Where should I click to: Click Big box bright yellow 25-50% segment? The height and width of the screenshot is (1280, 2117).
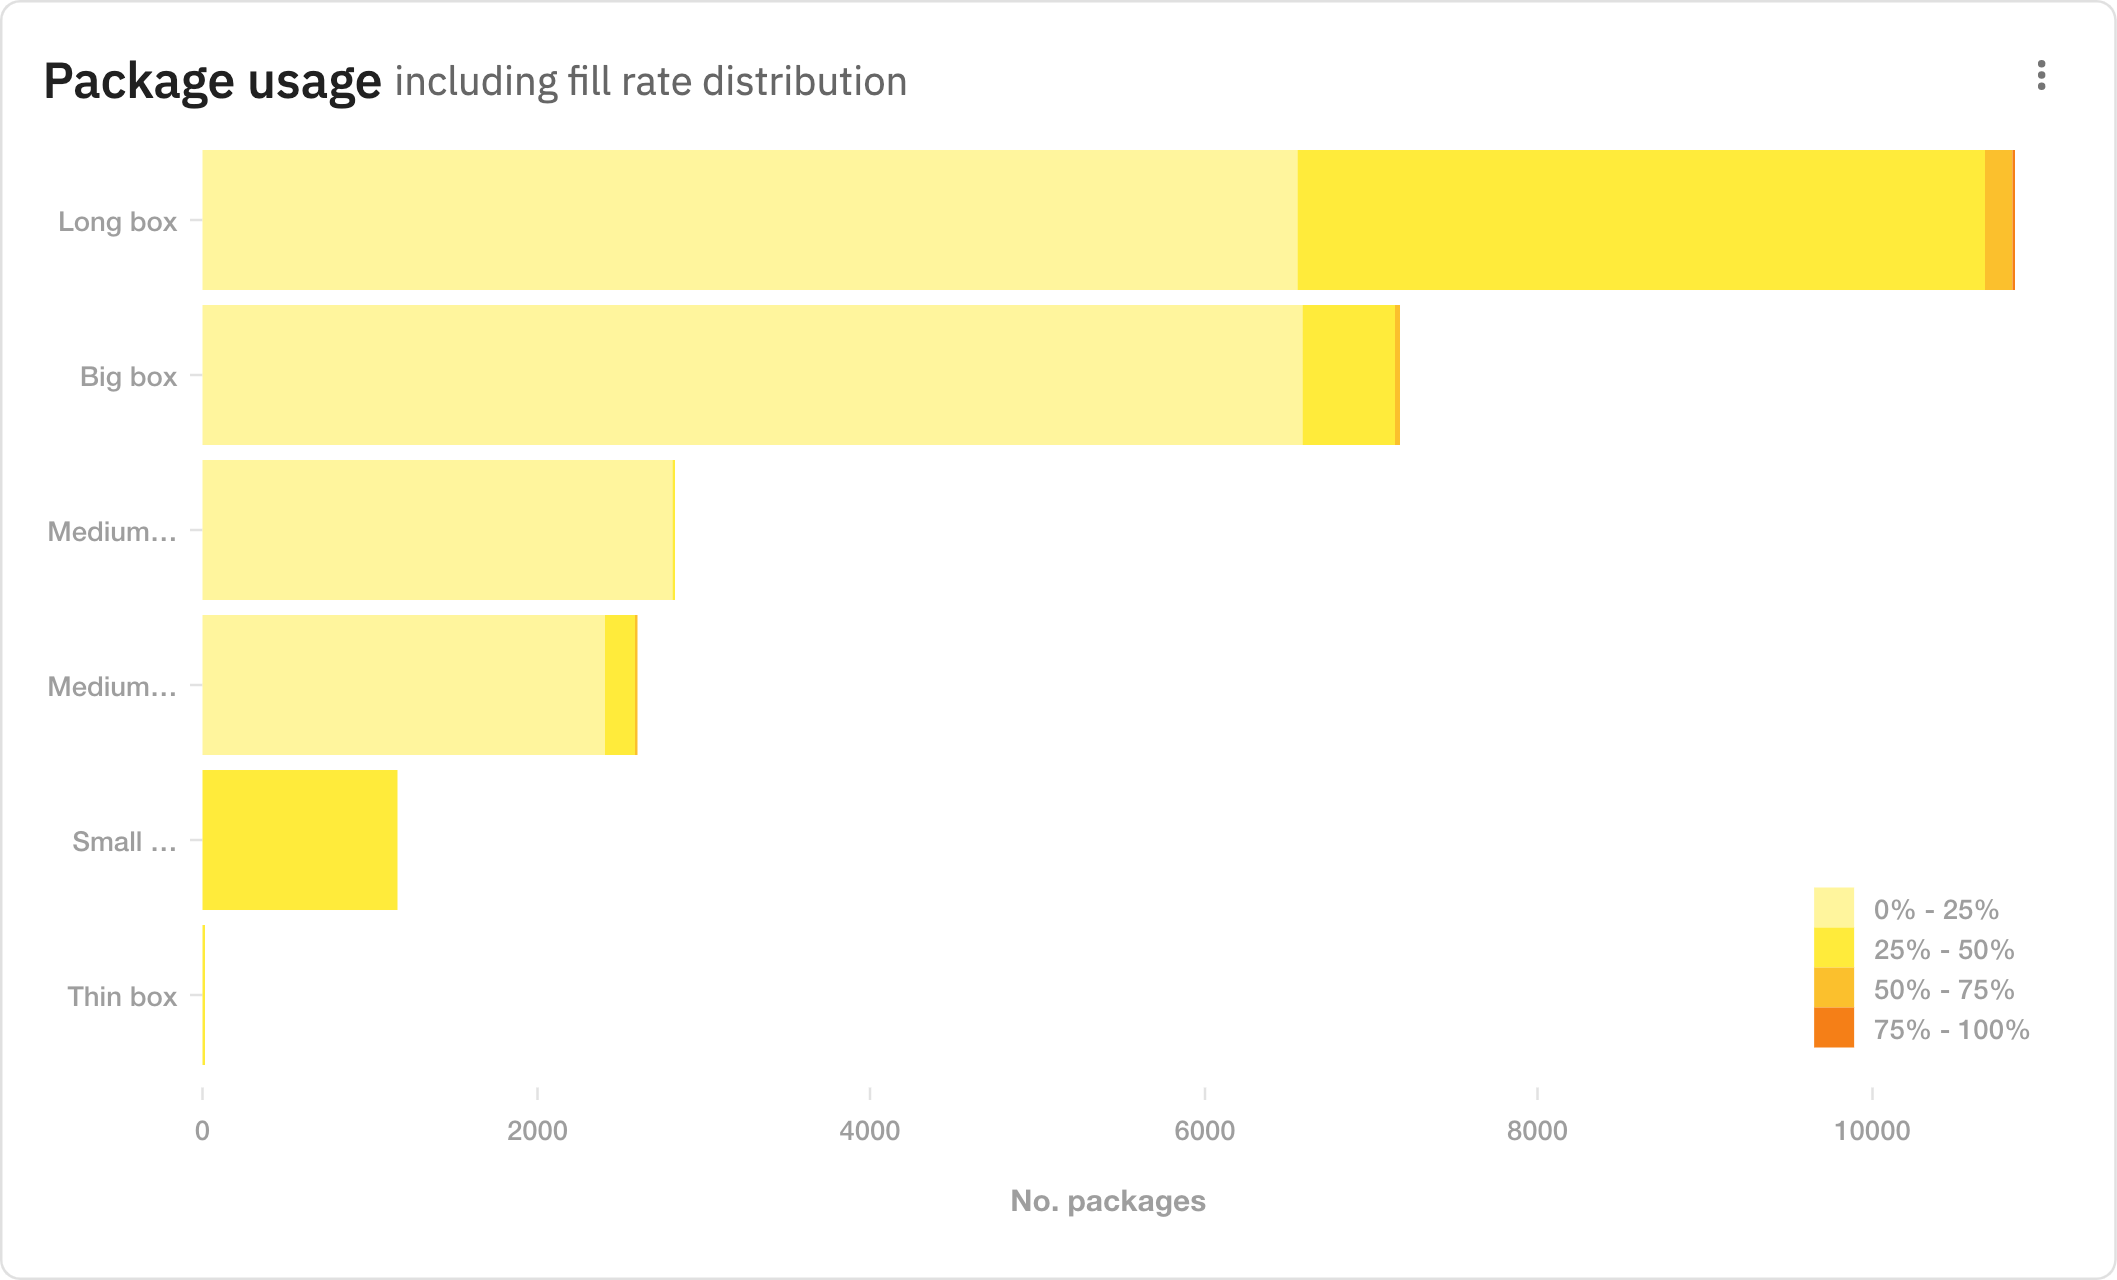(1348, 375)
